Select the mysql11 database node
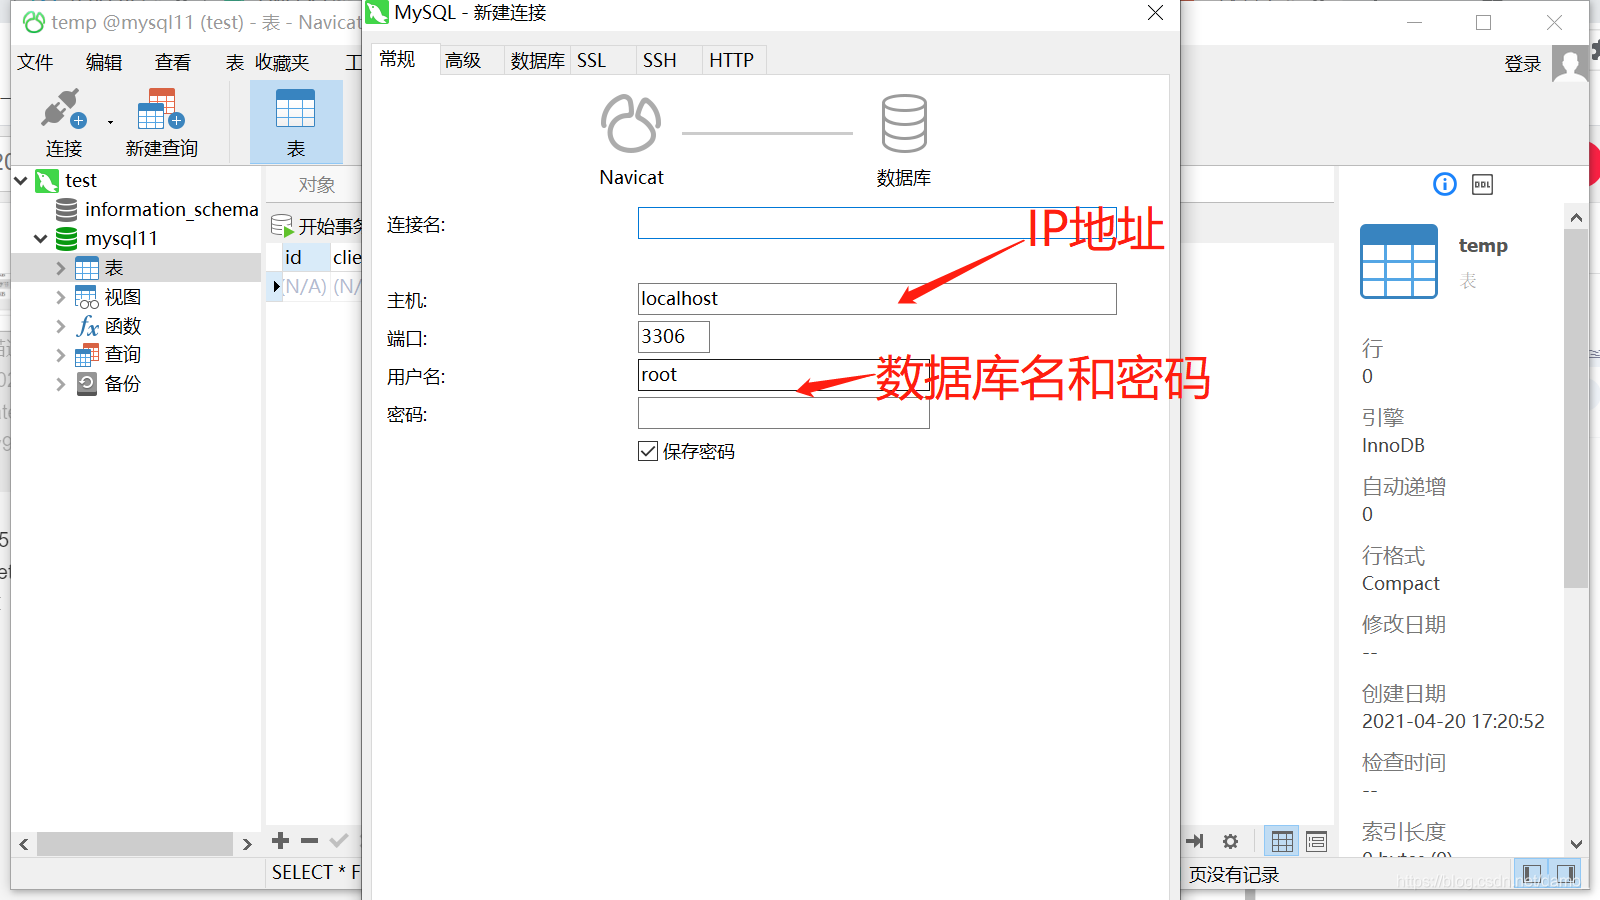This screenshot has height=900, width=1600. pyautogui.click(x=121, y=239)
